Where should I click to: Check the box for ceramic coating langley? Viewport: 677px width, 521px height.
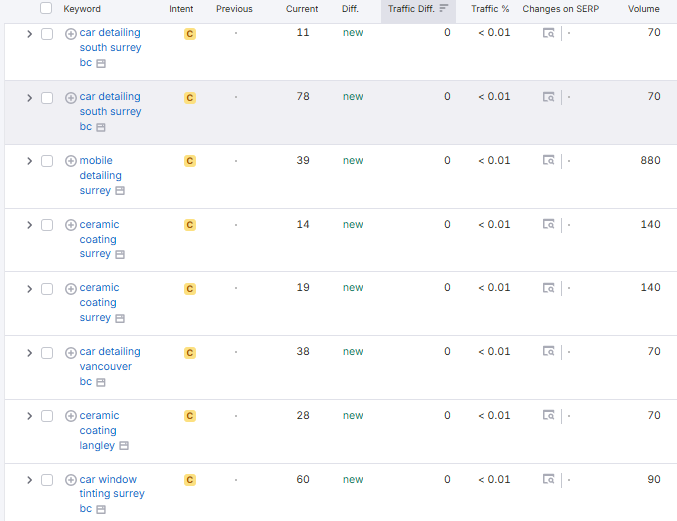[47, 416]
